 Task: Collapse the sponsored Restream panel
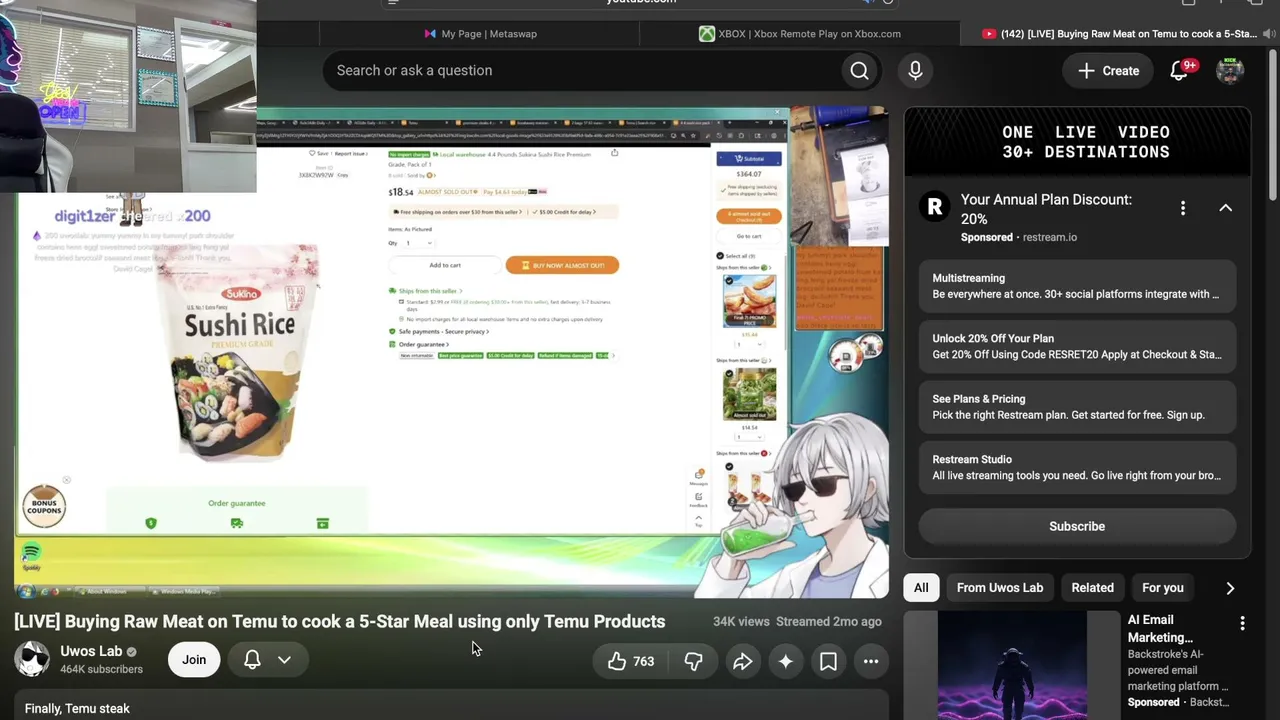click(x=1225, y=208)
